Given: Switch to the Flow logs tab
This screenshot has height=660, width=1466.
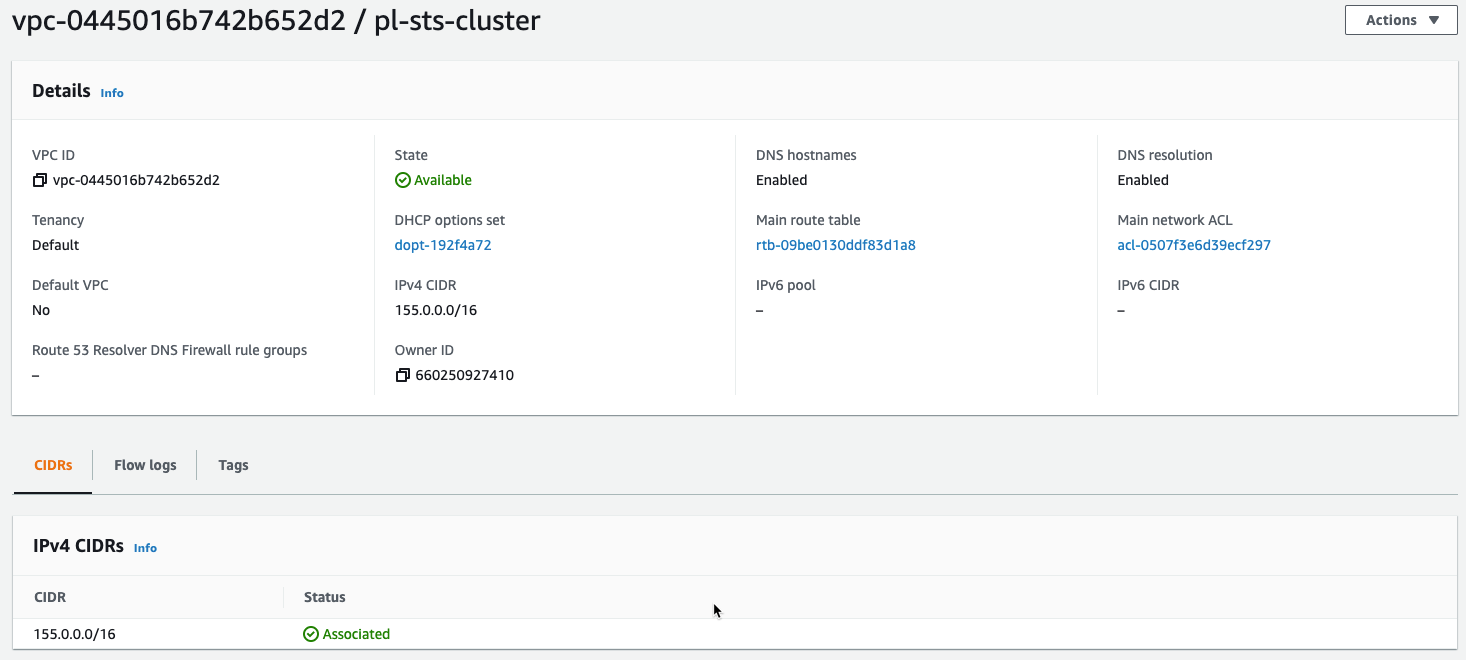Looking at the screenshot, I should click(x=144, y=465).
